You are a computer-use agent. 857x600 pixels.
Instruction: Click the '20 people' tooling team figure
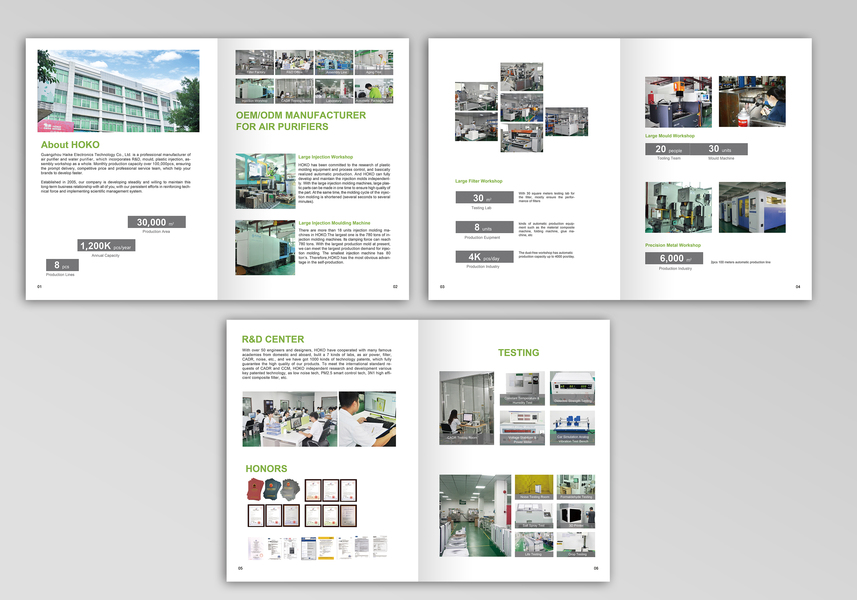pos(668,149)
